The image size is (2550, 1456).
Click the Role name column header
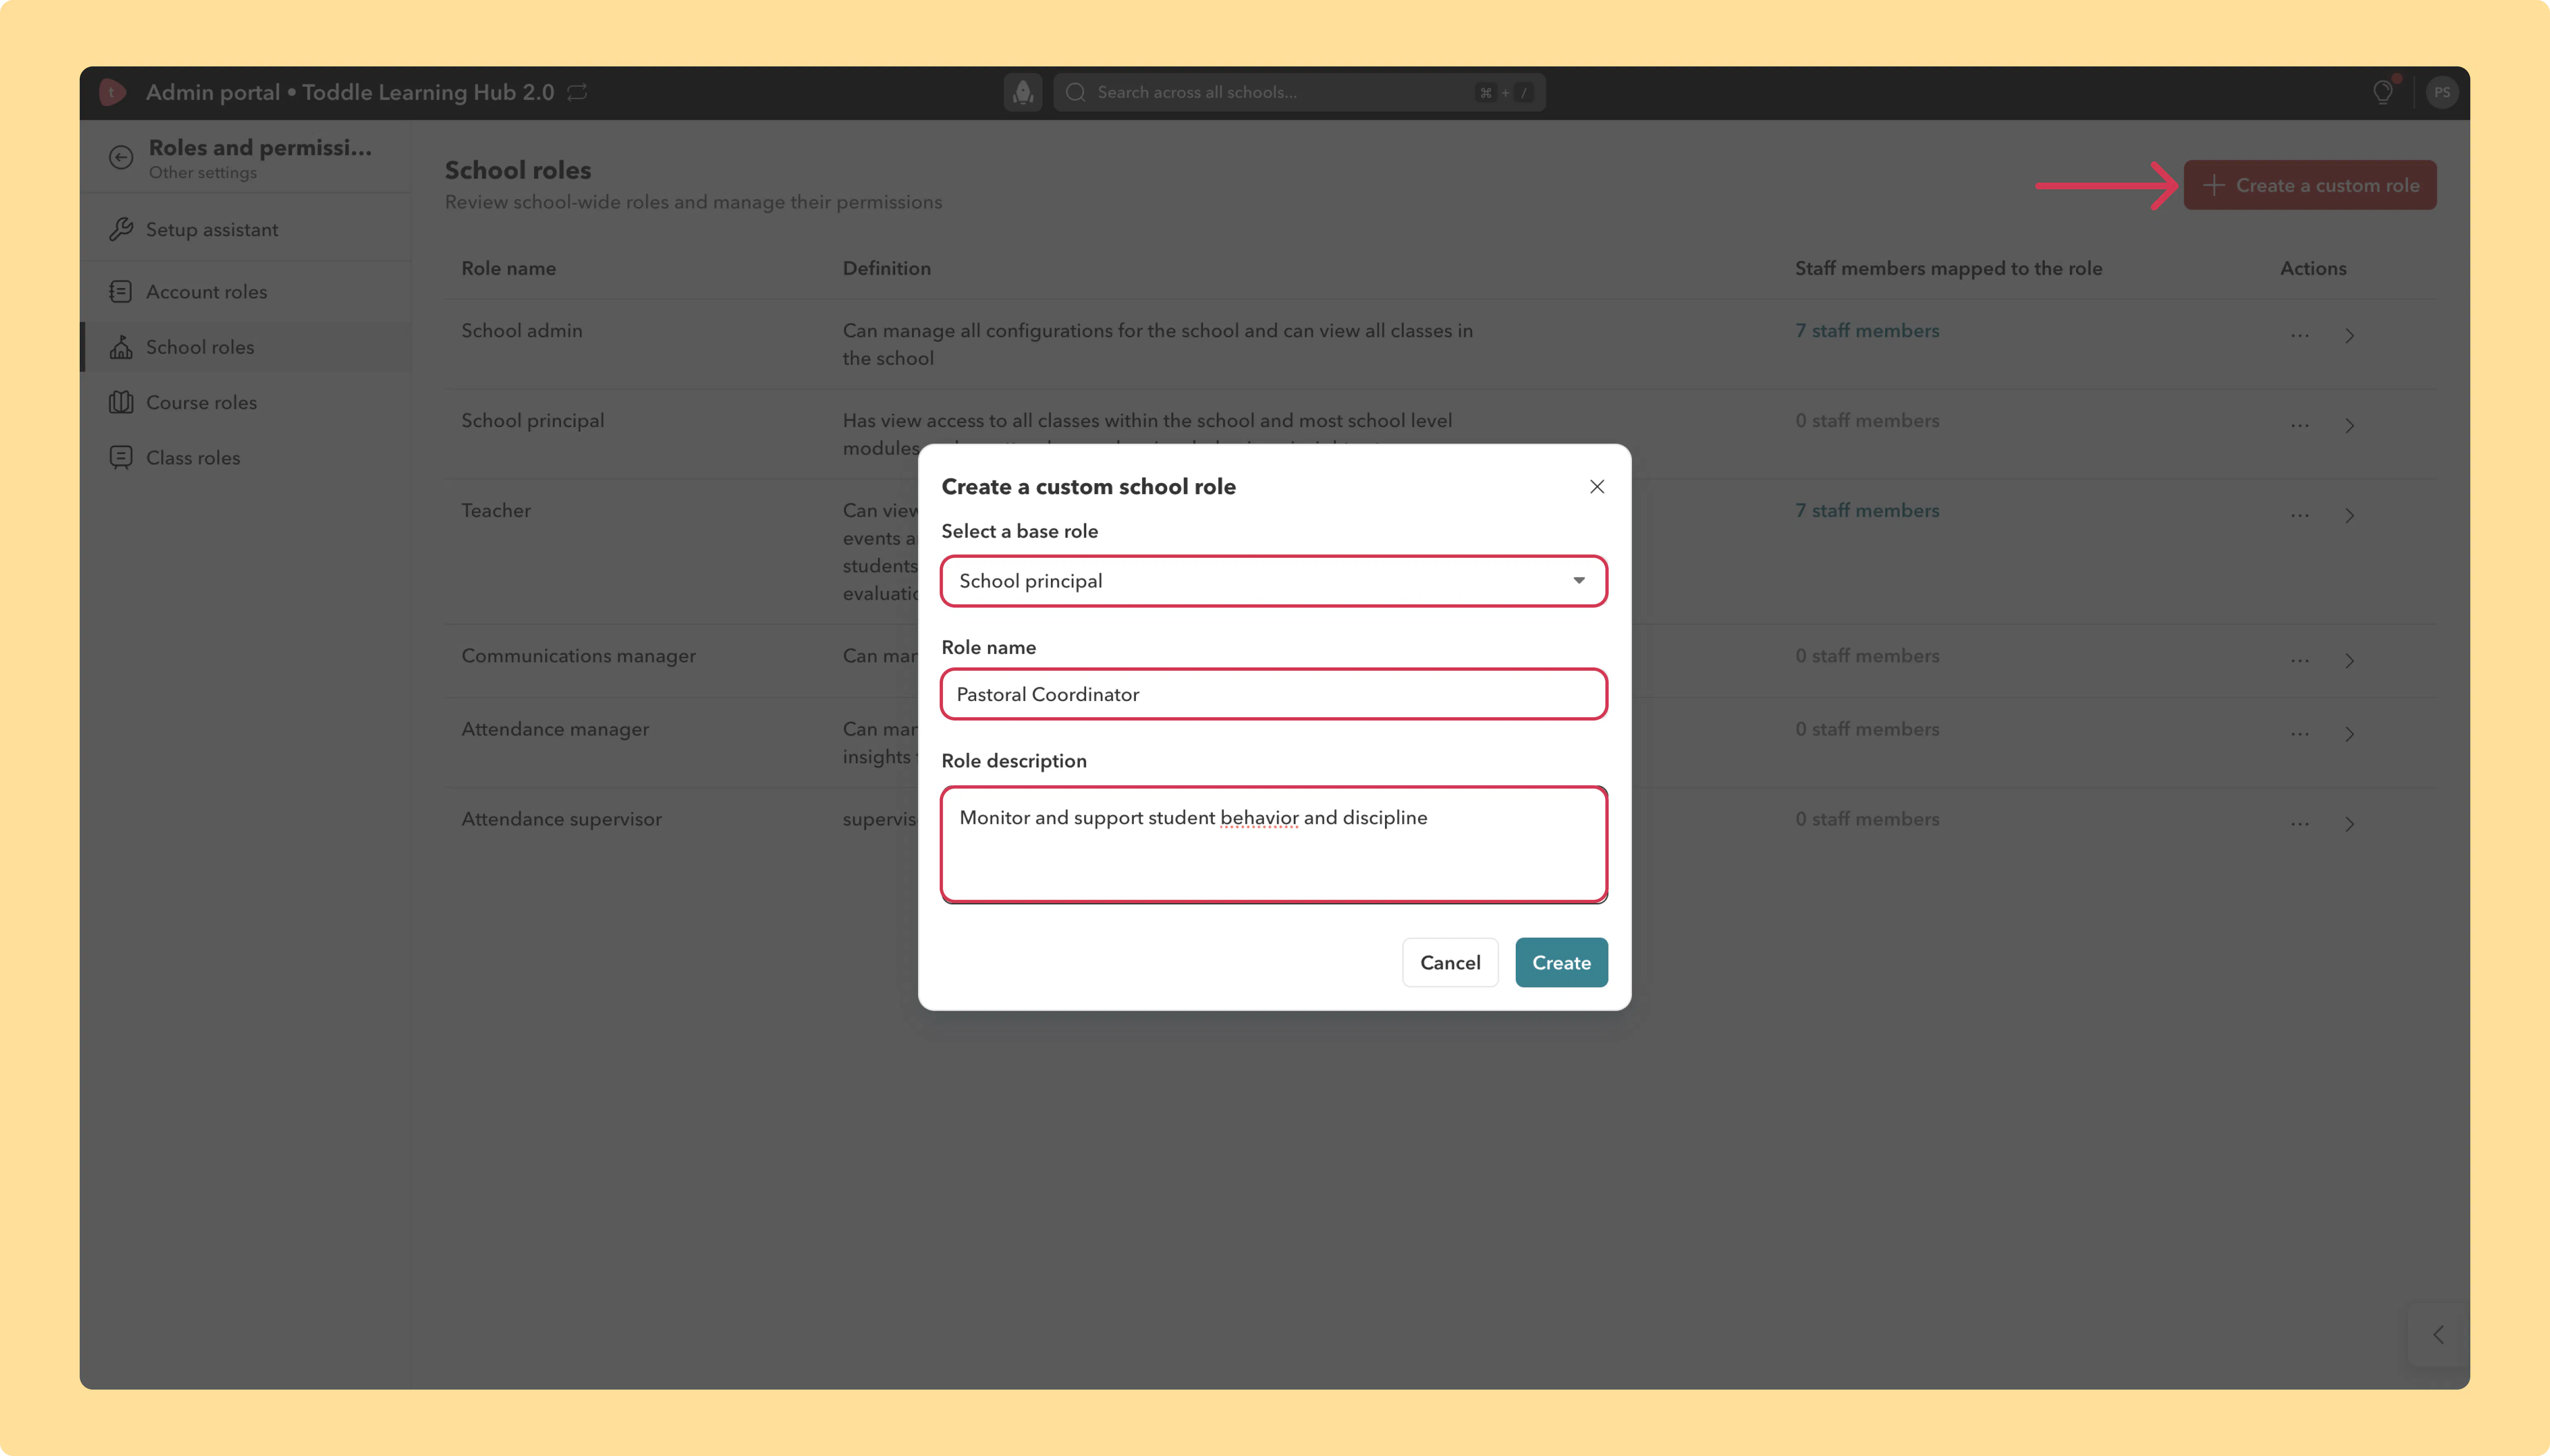click(x=508, y=268)
